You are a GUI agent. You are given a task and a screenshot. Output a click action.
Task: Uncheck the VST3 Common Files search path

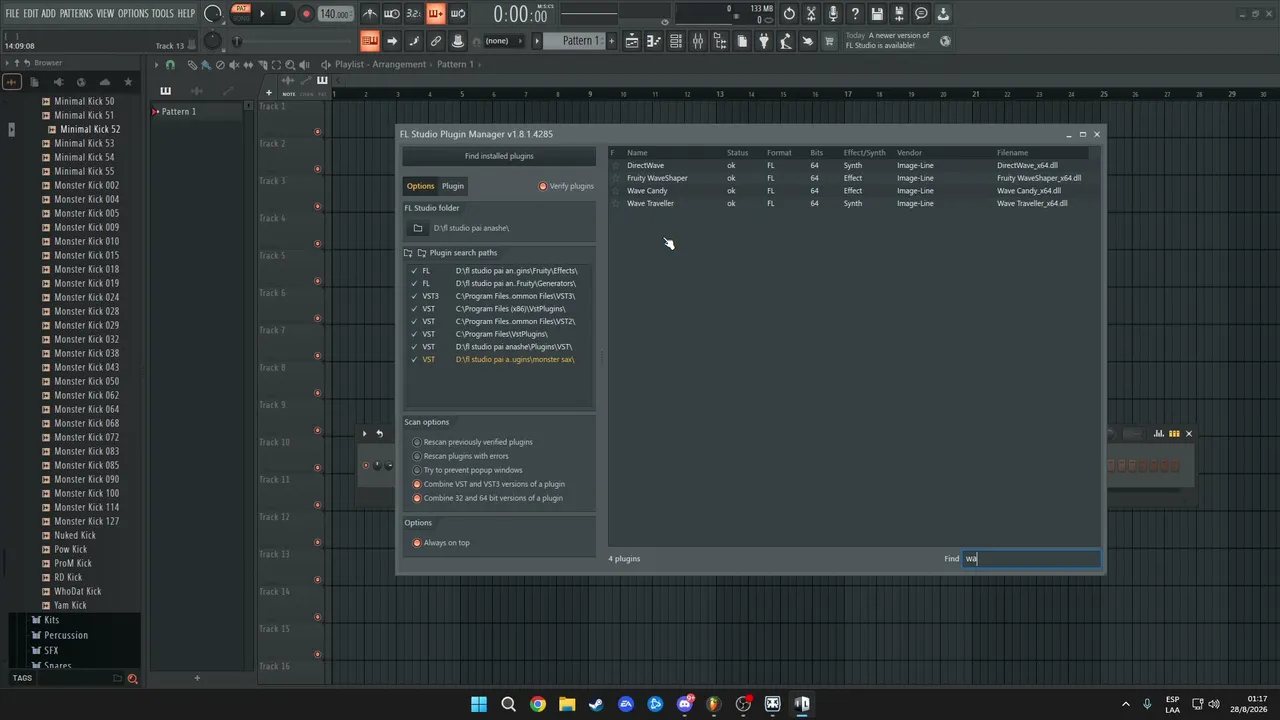pyautogui.click(x=414, y=296)
